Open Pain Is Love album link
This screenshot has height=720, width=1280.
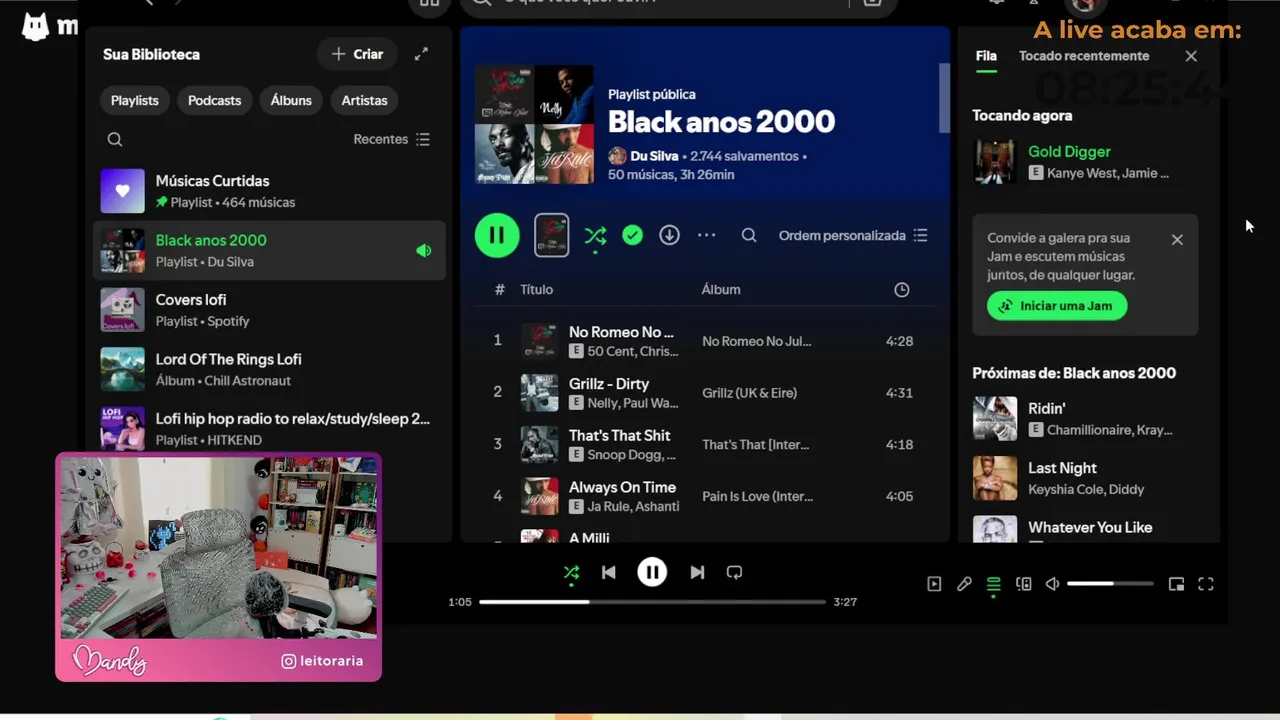[757, 496]
